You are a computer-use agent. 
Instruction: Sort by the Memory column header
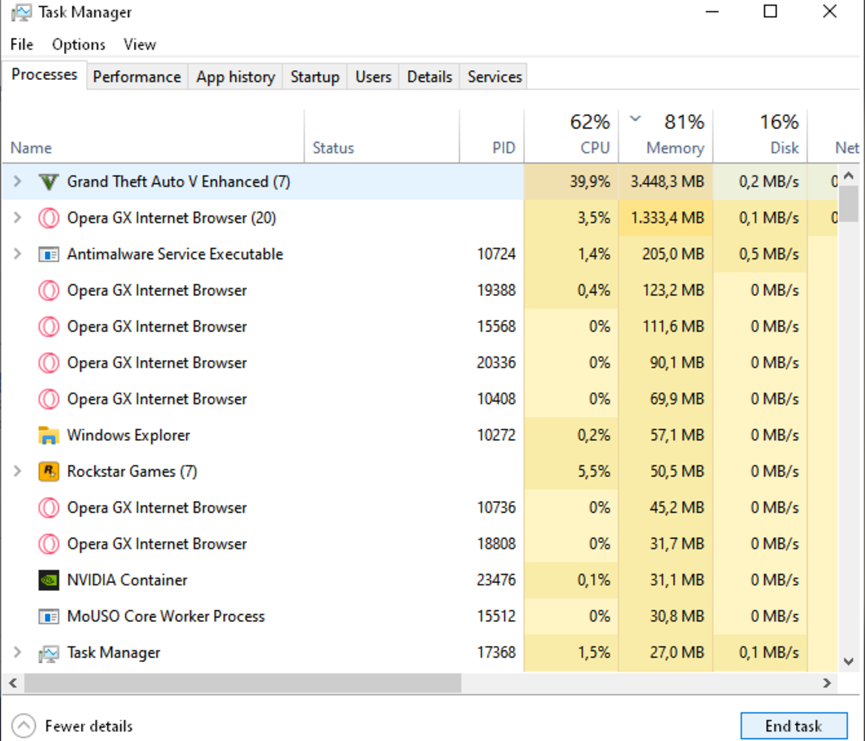(x=666, y=136)
